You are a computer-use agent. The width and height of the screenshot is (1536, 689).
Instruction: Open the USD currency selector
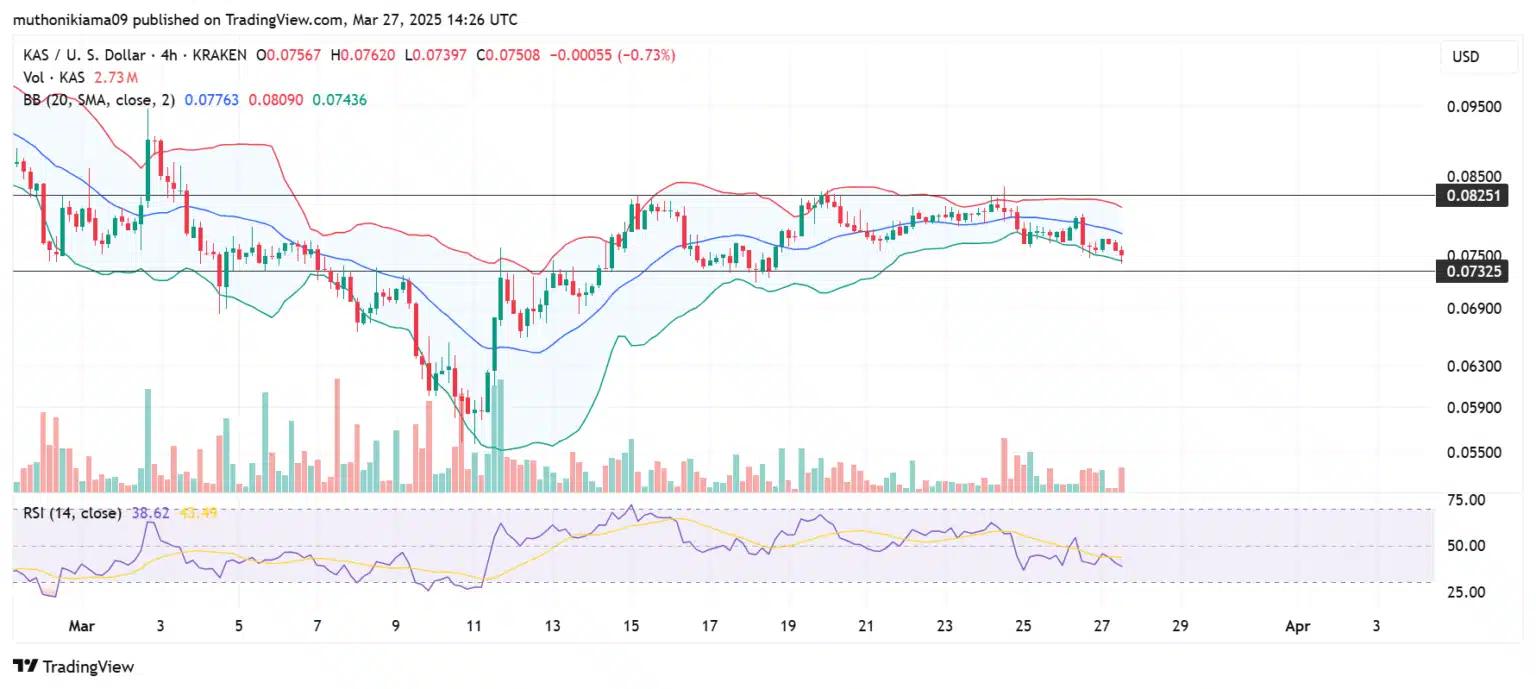(1465, 56)
